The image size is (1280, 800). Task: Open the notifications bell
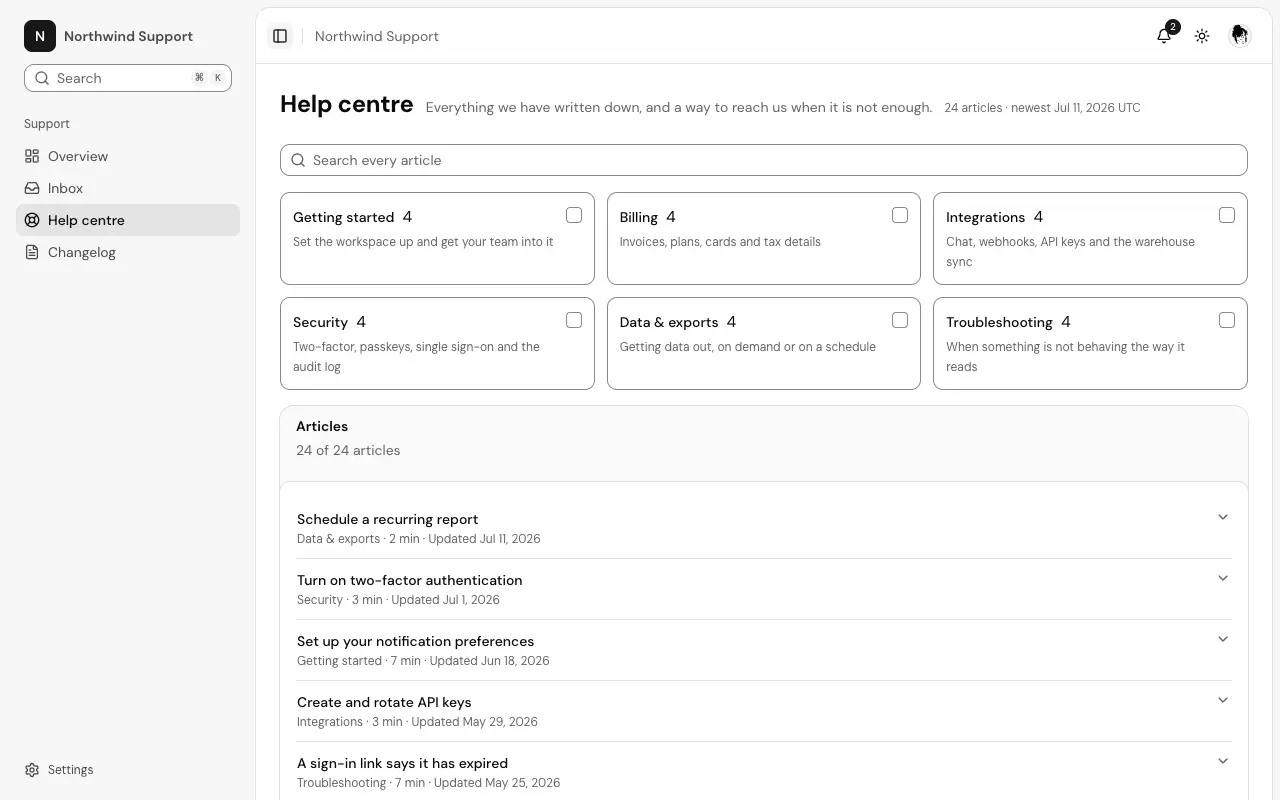pyautogui.click(x=1164, y=36)
